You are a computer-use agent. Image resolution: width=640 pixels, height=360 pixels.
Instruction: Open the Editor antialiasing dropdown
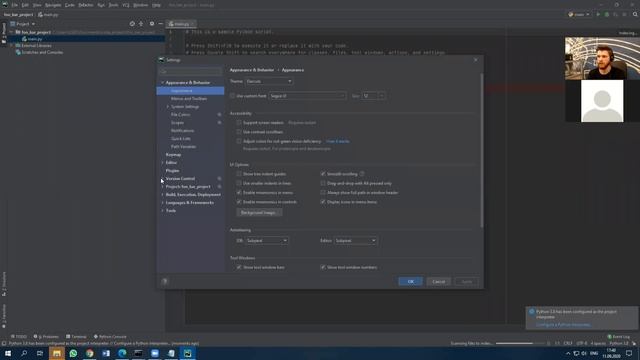[x=355, y=240]
